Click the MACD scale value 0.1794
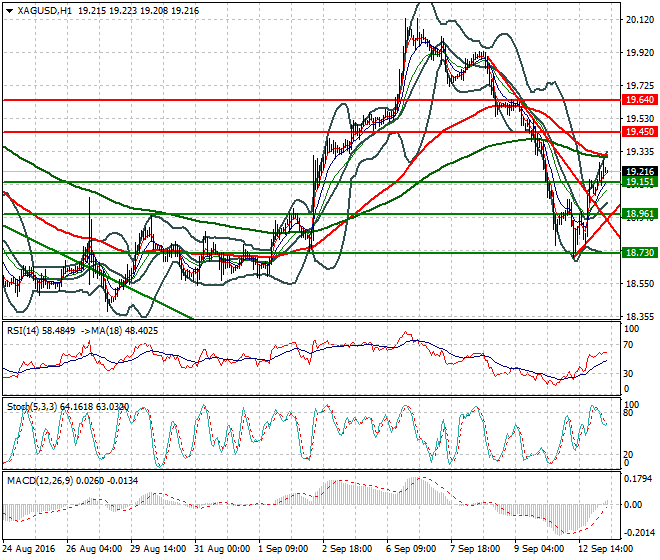This screenshot has height=560, width=660. tap(638, 479)
